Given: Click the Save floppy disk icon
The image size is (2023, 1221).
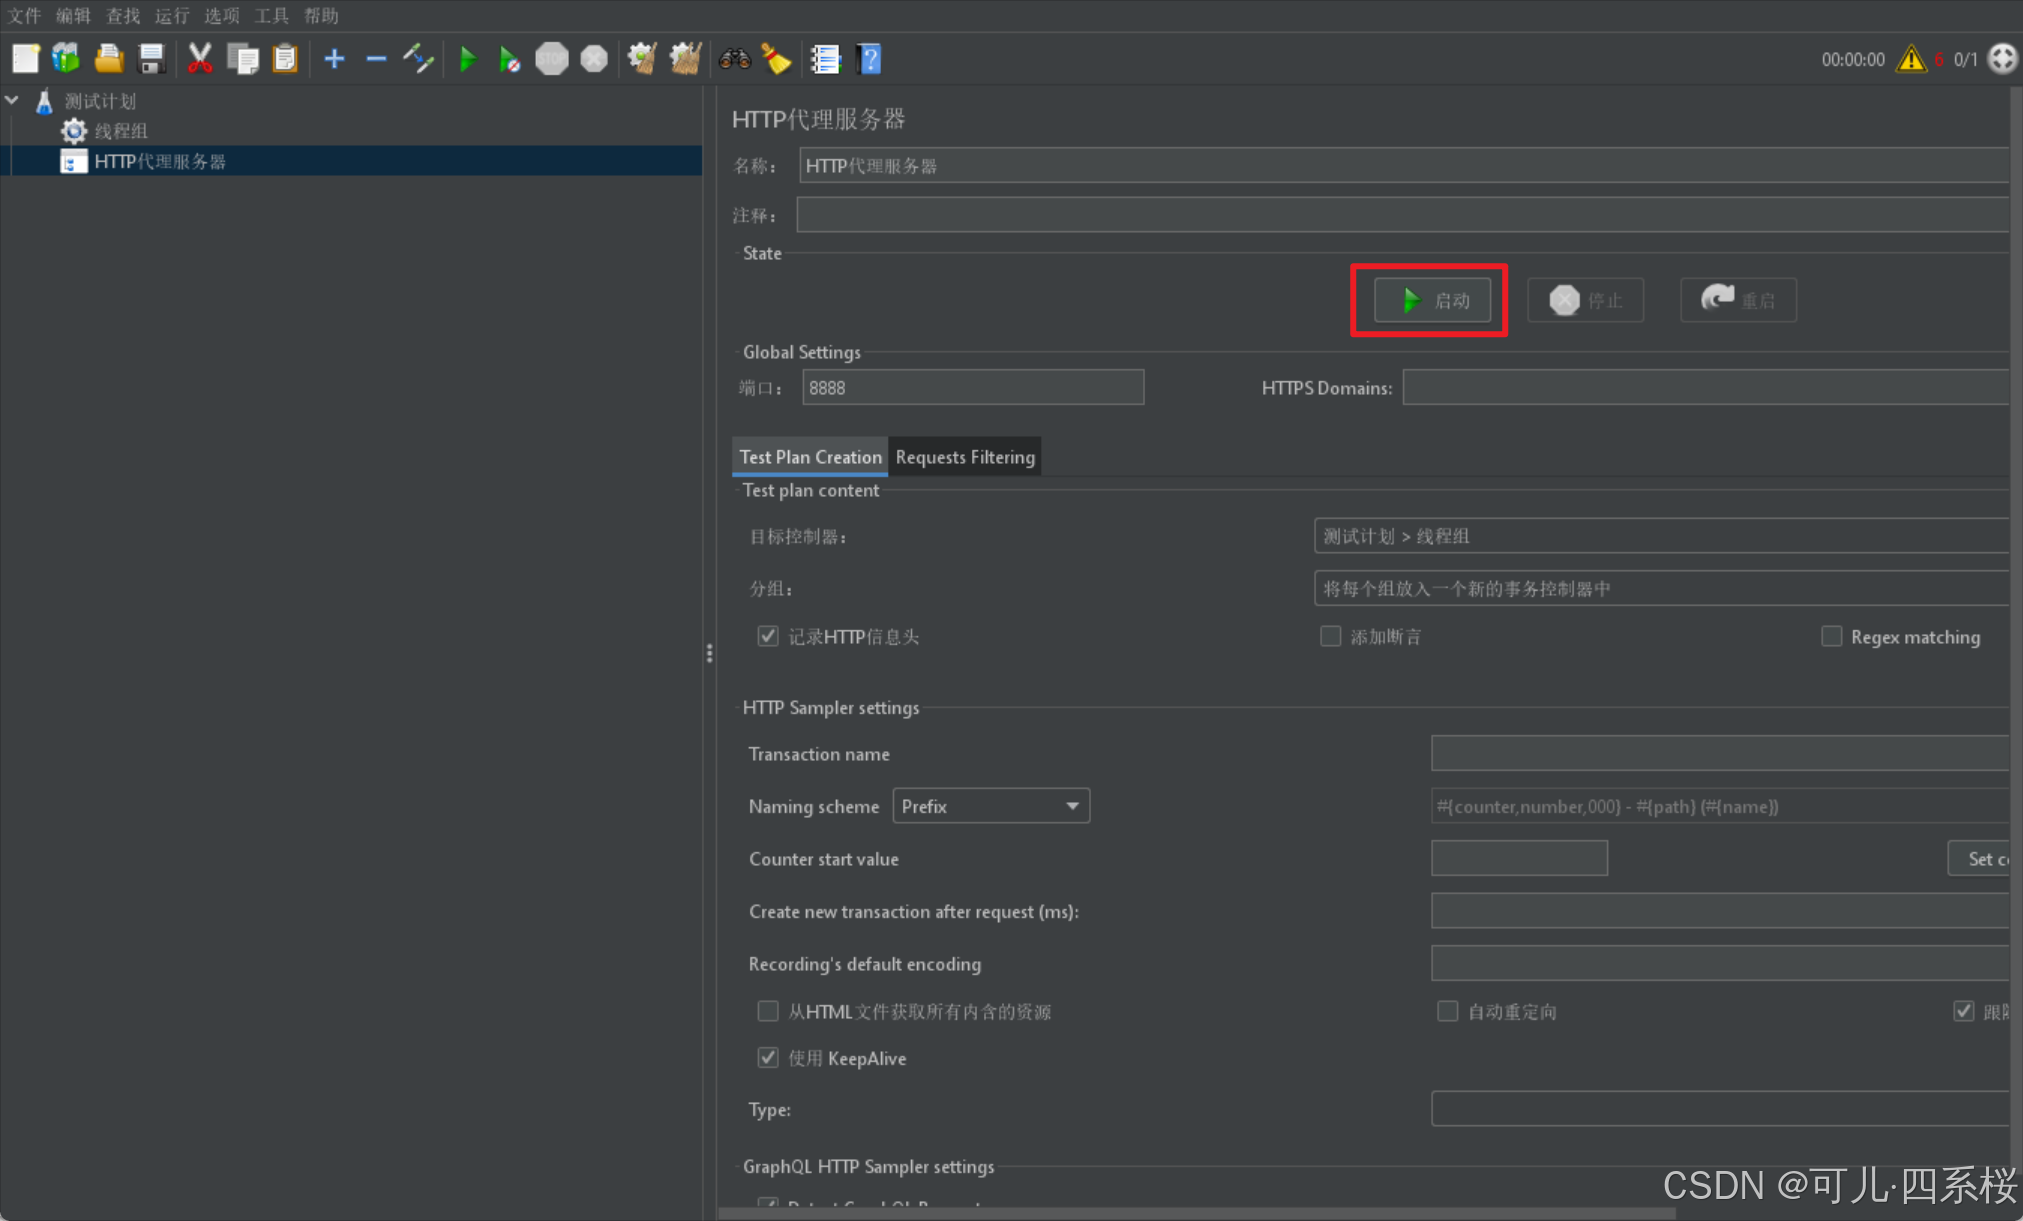Looking at the screenshot, I should pos(151,59).
